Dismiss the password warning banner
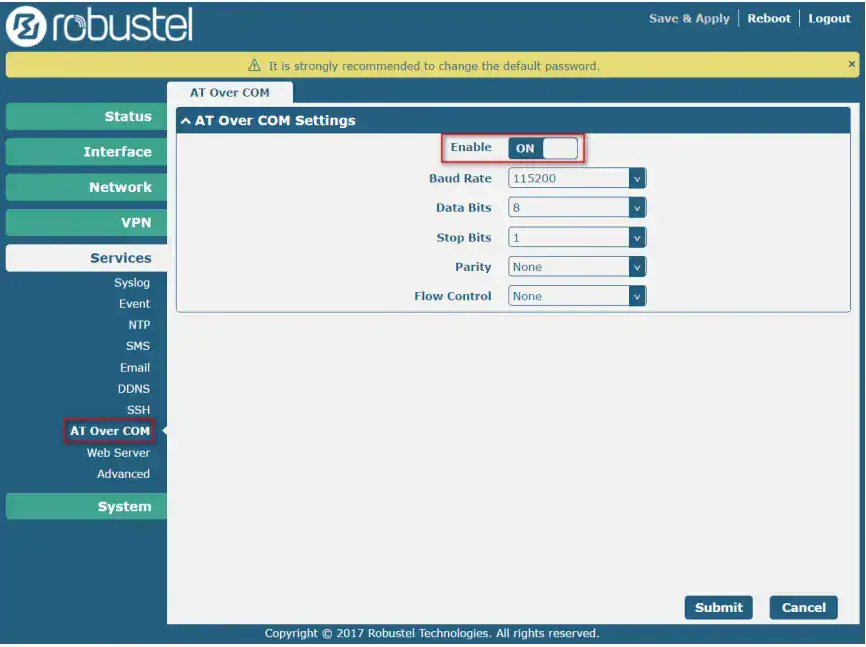Image resolution: width=866 pixels, height=647 pixels. click(x=851, y=64)
